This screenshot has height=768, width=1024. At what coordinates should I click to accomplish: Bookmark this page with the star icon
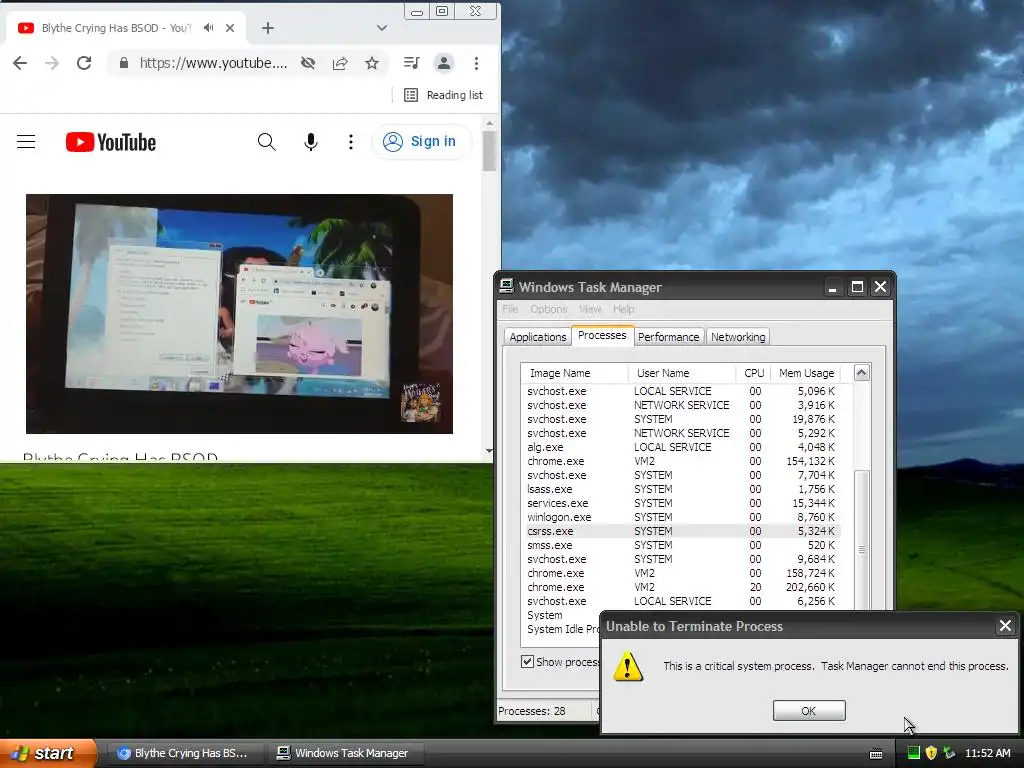[x=372, y=63]
